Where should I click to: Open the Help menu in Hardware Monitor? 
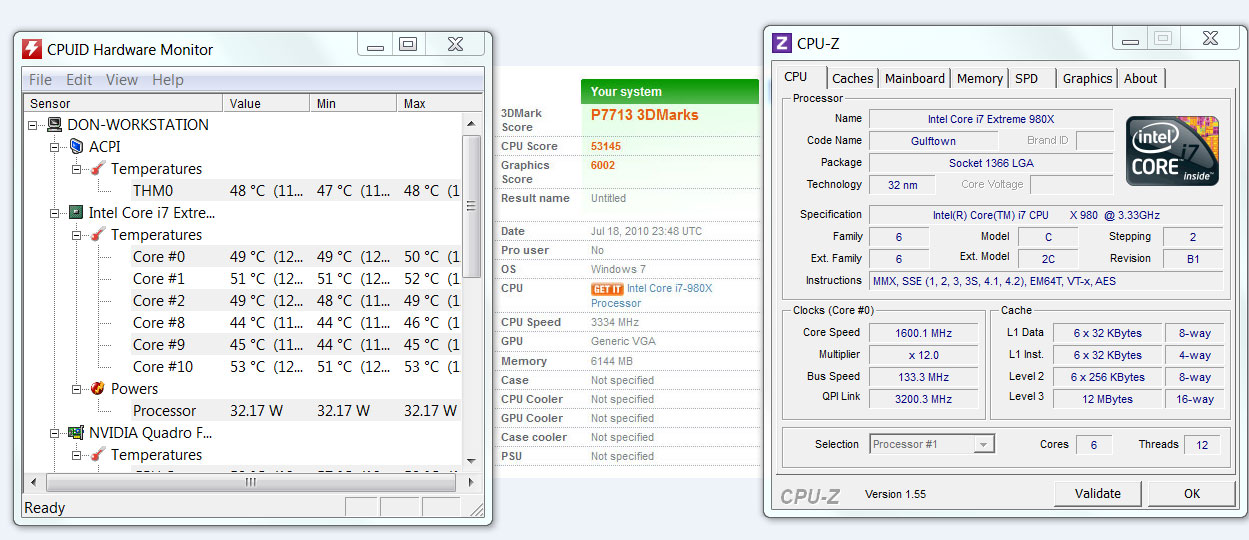point(168,80)
